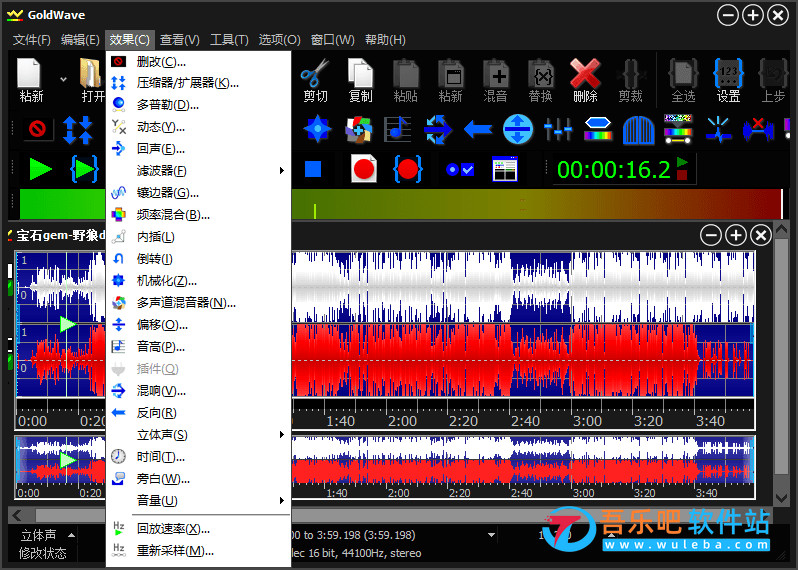
Task: Click 2:40 on the waveform timeline
Action: tap(525, 421)
